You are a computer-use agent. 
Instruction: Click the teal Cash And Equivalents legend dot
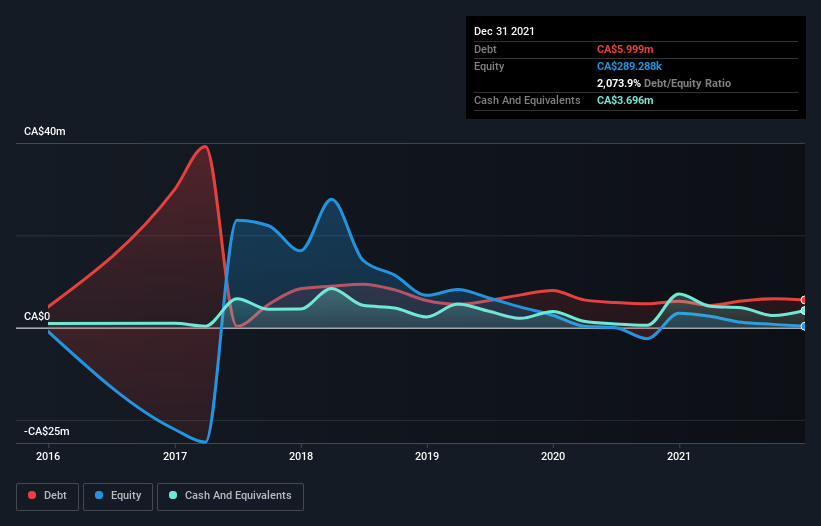coord(173,495)
